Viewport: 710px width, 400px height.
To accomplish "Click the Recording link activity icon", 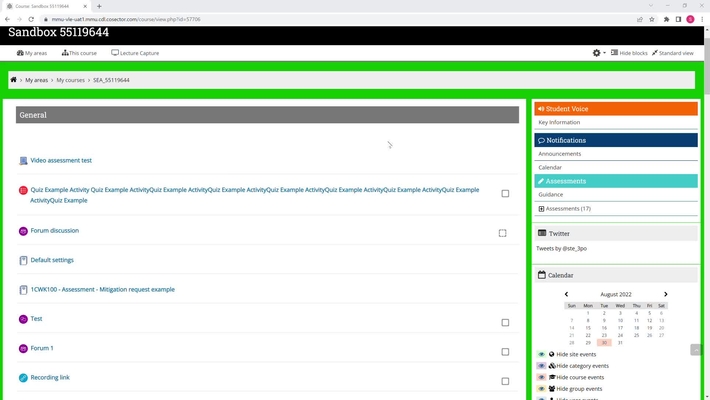I will [24, 378].
